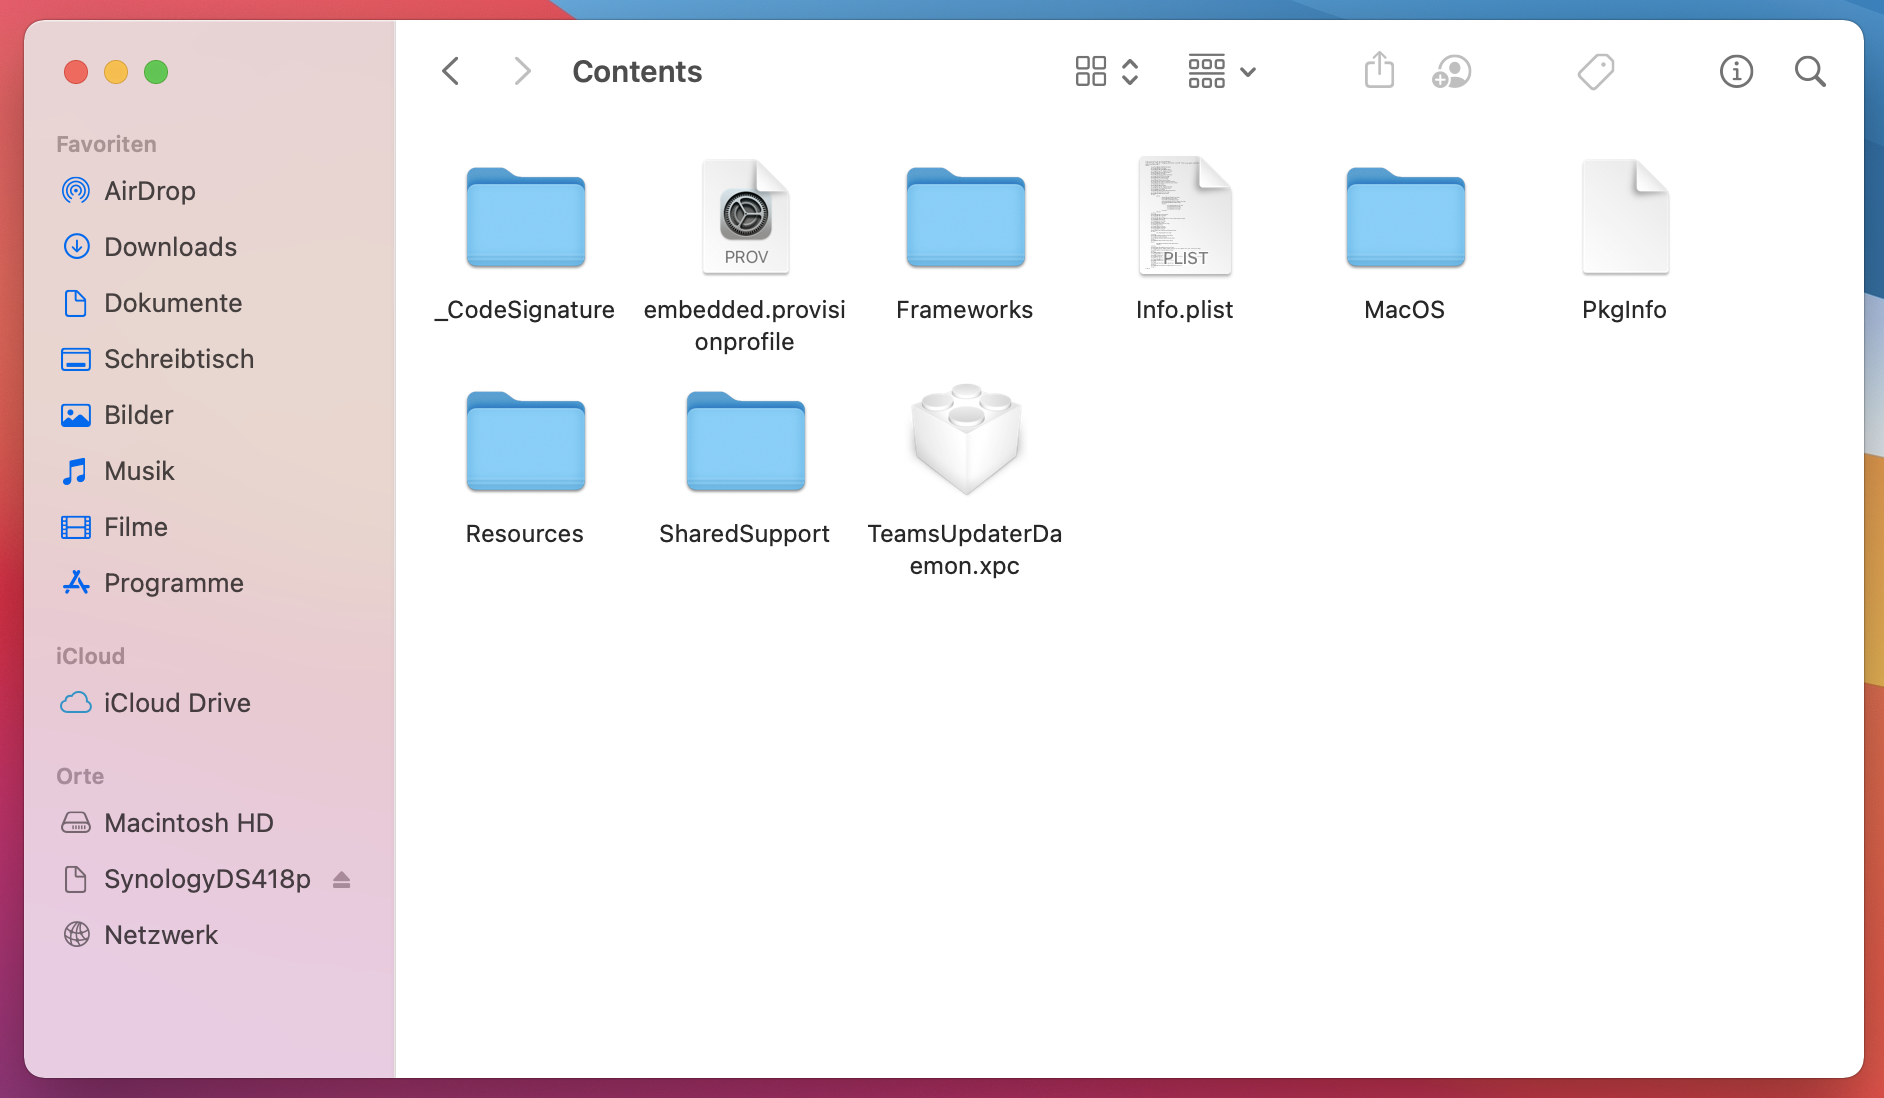Open the Search field
This screenshot has height=1098, width=1884.
tap(1809, 71)
